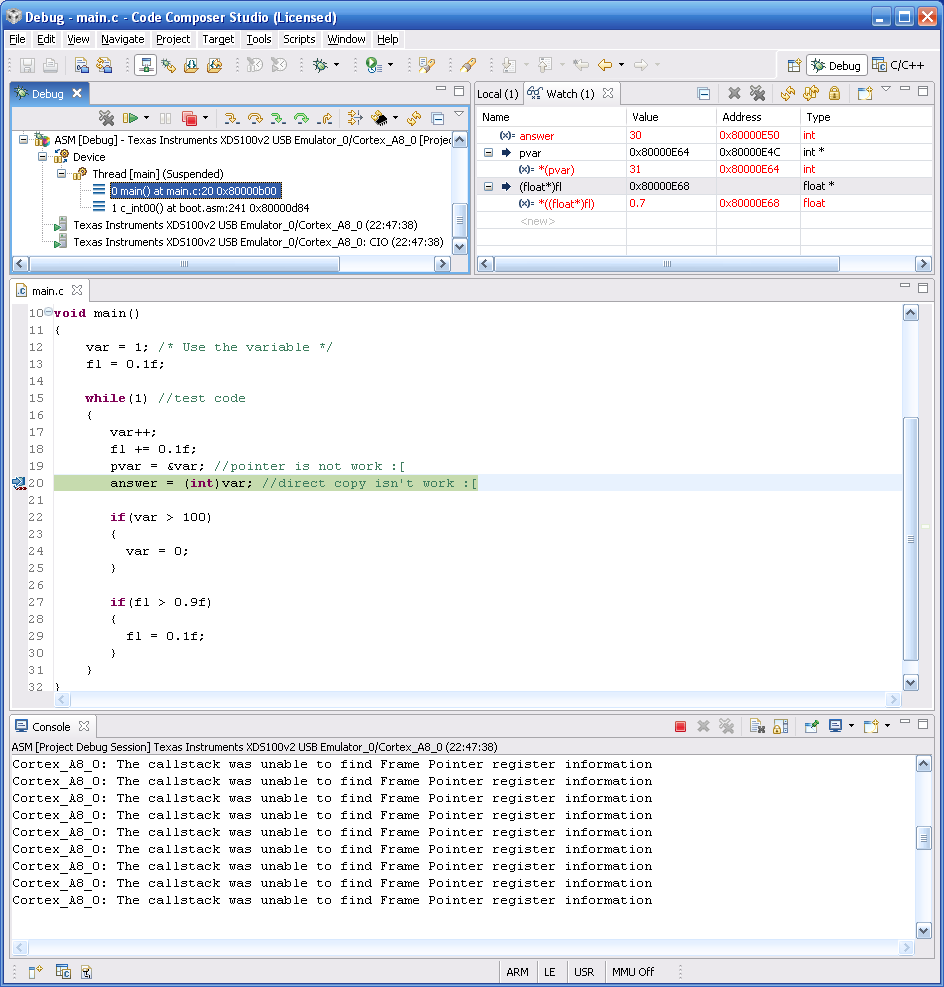Click the green Assembly Step Over icon
The image size is (944, 987).
coord(301,118)
